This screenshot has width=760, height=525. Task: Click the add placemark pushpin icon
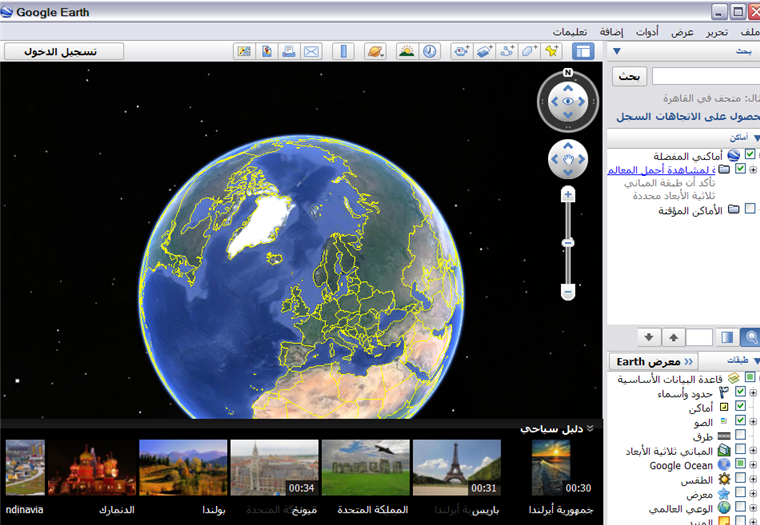550,51
